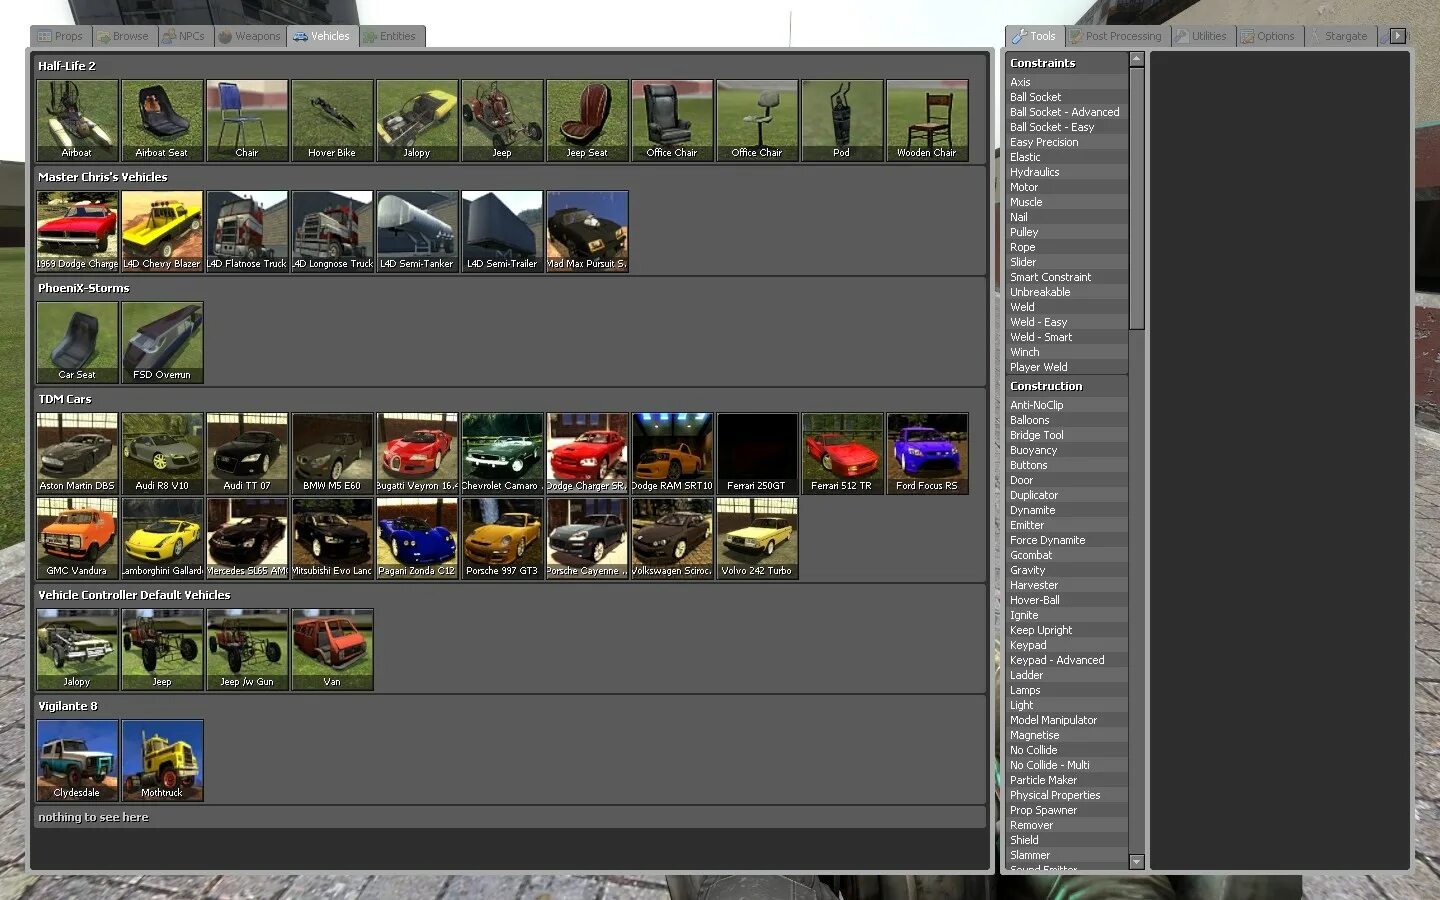
Task: Select the Volvo 242 Turbo
Action: (x=757, y=538)
